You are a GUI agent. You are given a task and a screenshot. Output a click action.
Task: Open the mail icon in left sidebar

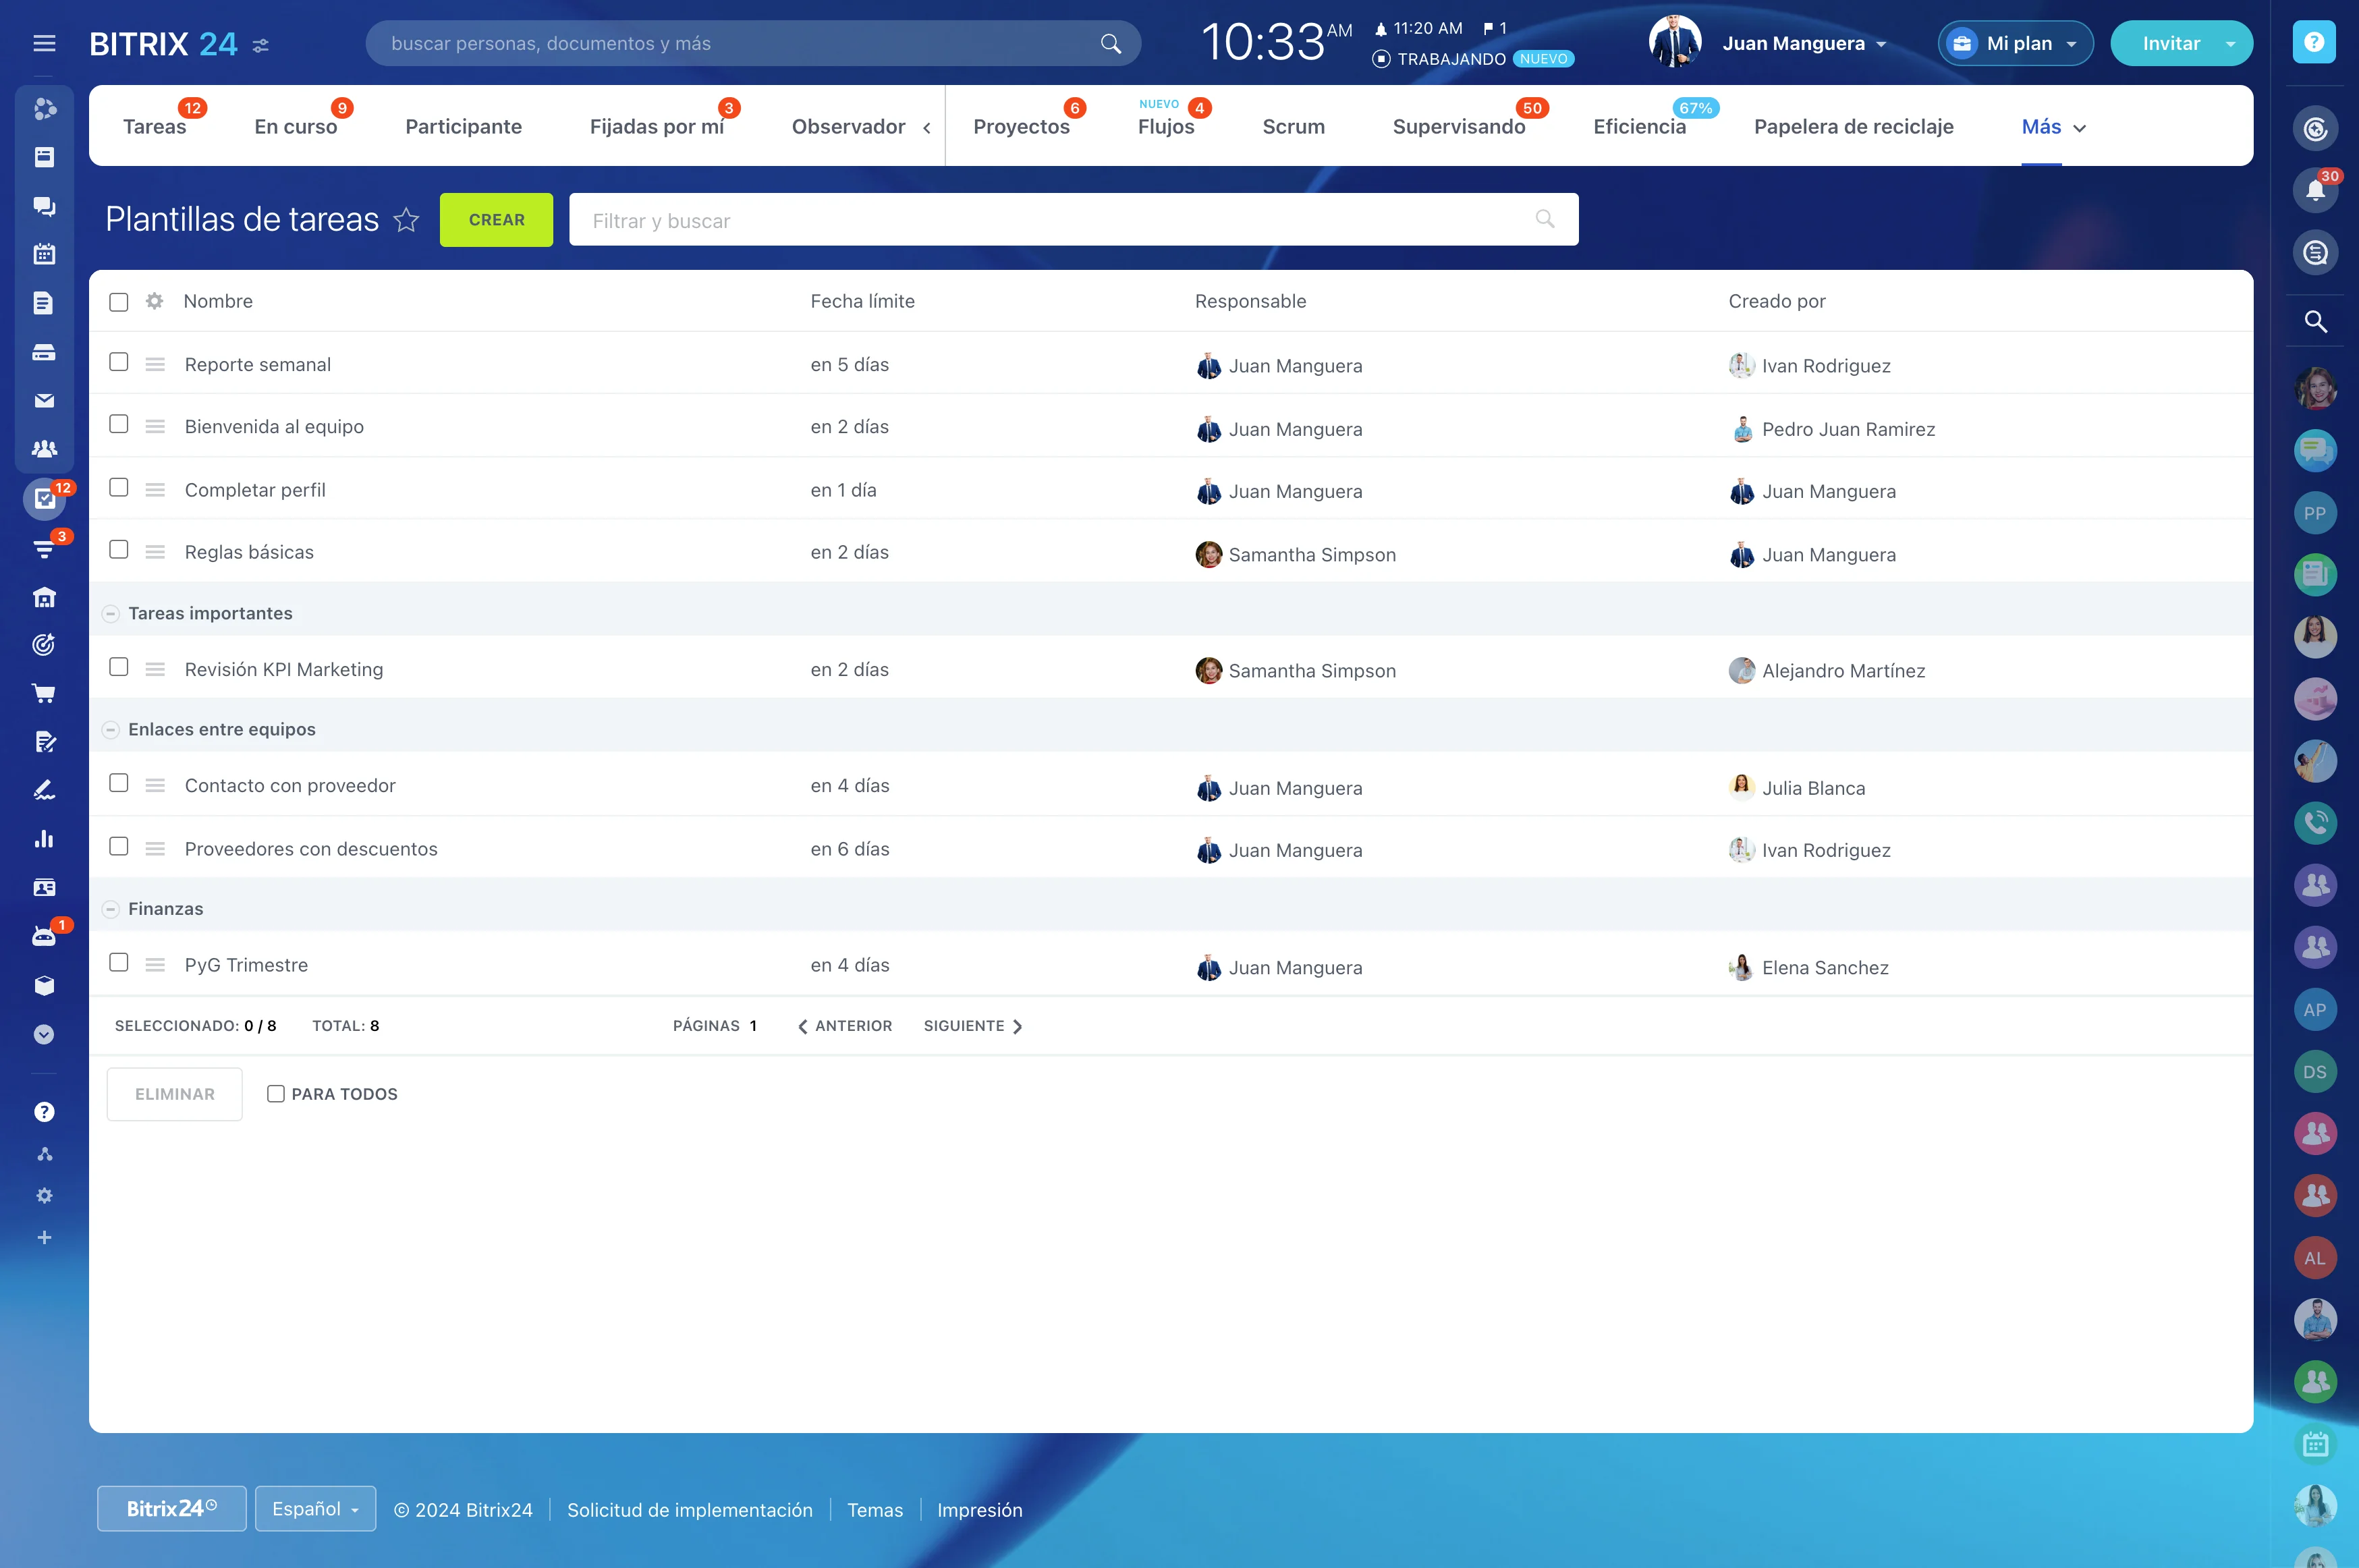(x=44, y=401)
